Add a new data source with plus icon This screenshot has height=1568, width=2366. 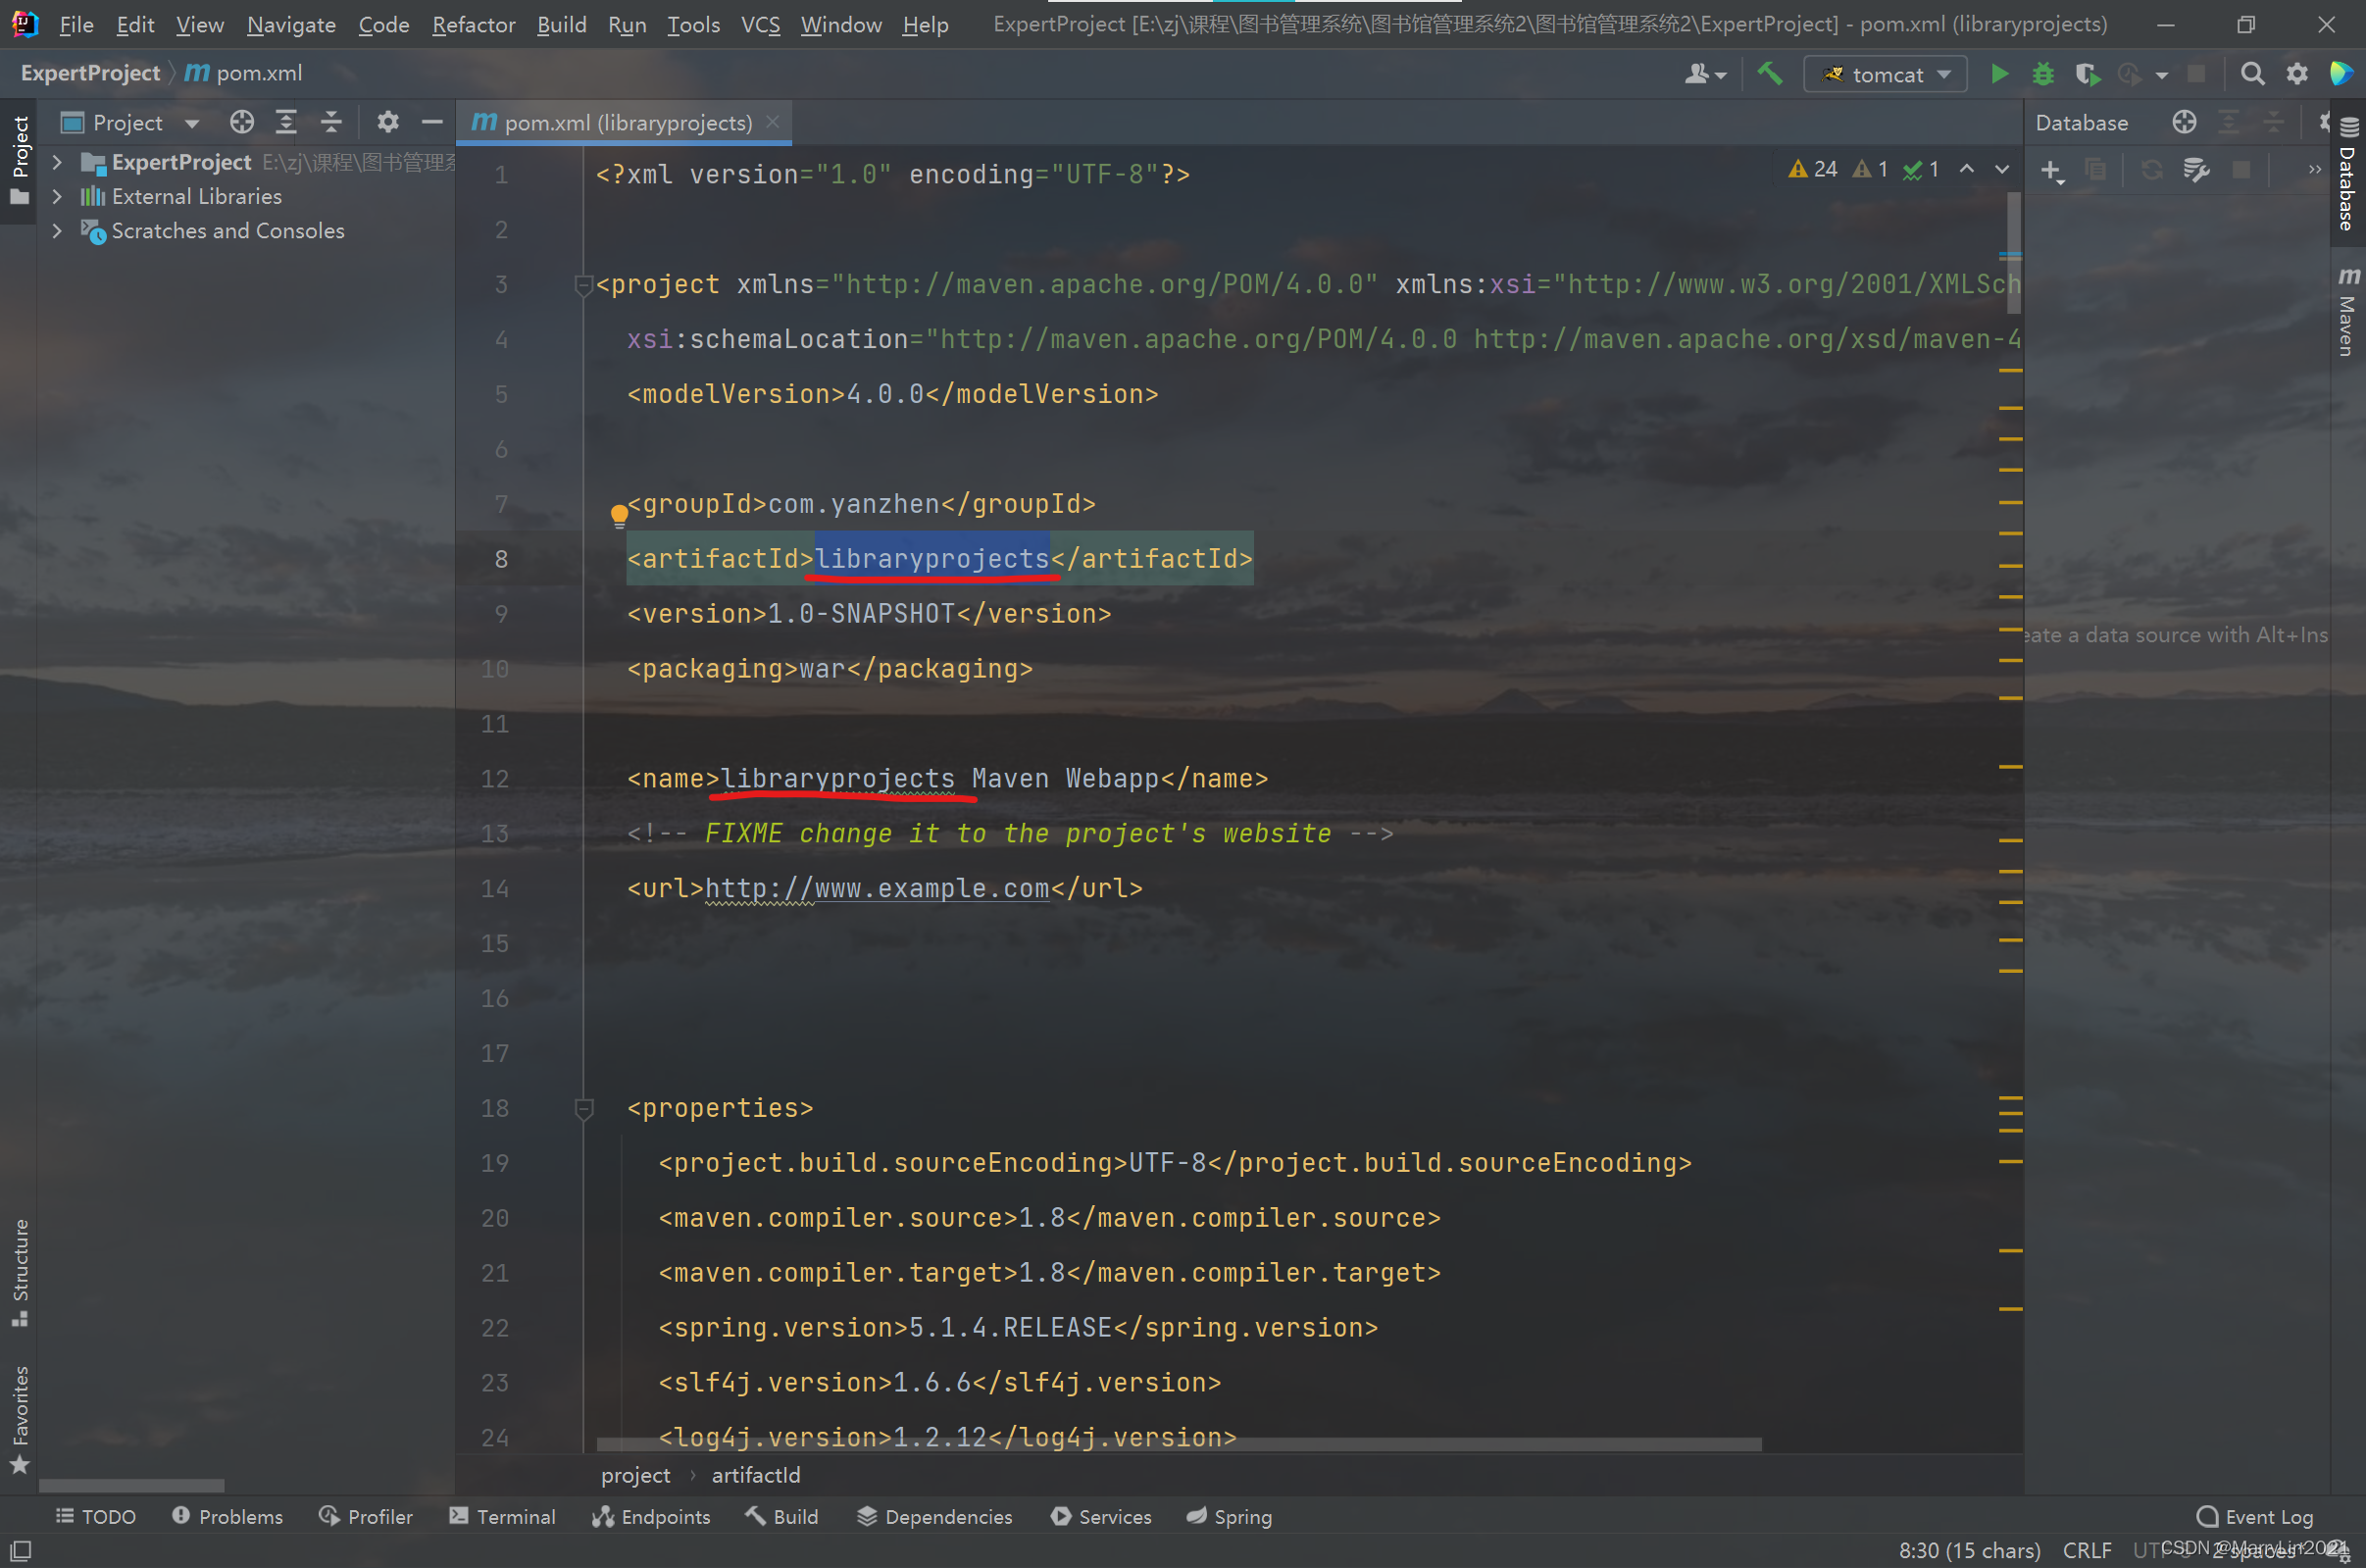click(2051, 171)
